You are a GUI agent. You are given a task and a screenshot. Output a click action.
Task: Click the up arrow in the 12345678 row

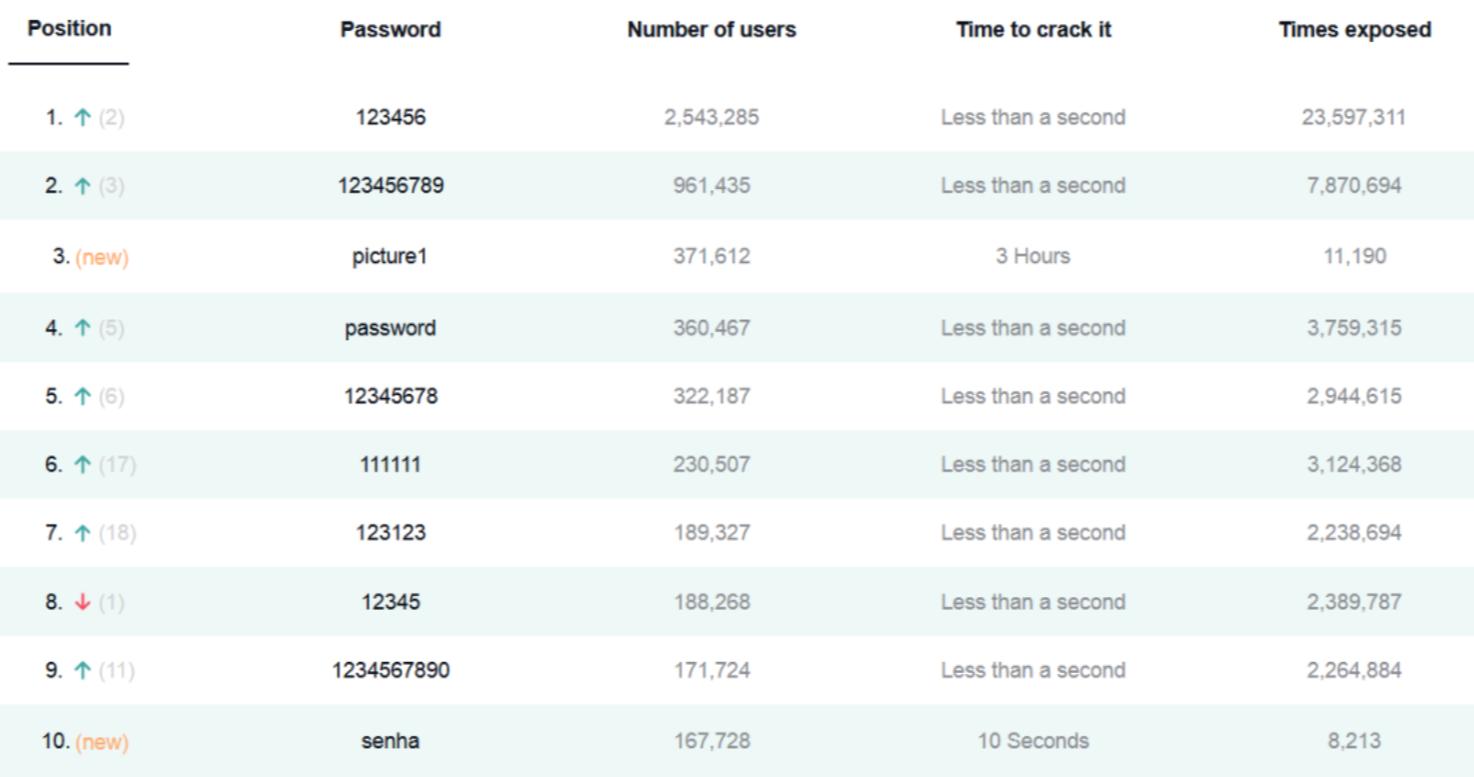(x=82, y=397)
